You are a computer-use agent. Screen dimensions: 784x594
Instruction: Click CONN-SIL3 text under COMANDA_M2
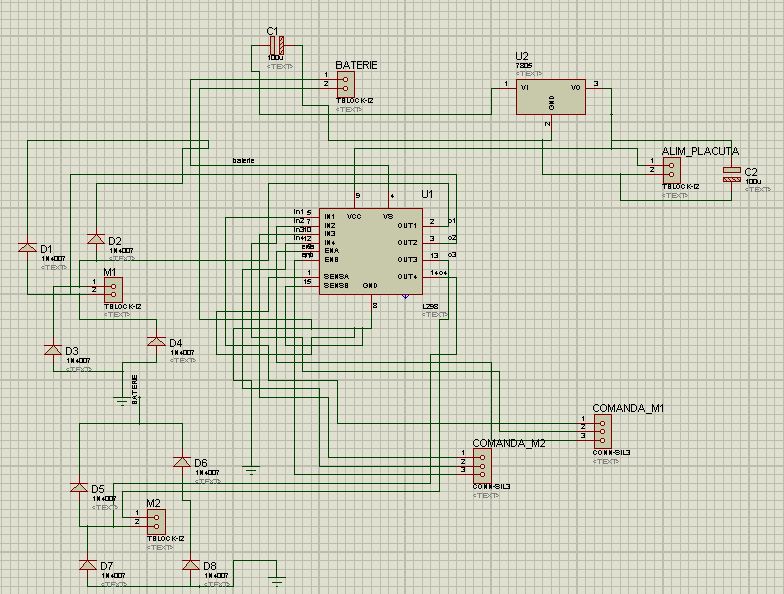(491, 486)
